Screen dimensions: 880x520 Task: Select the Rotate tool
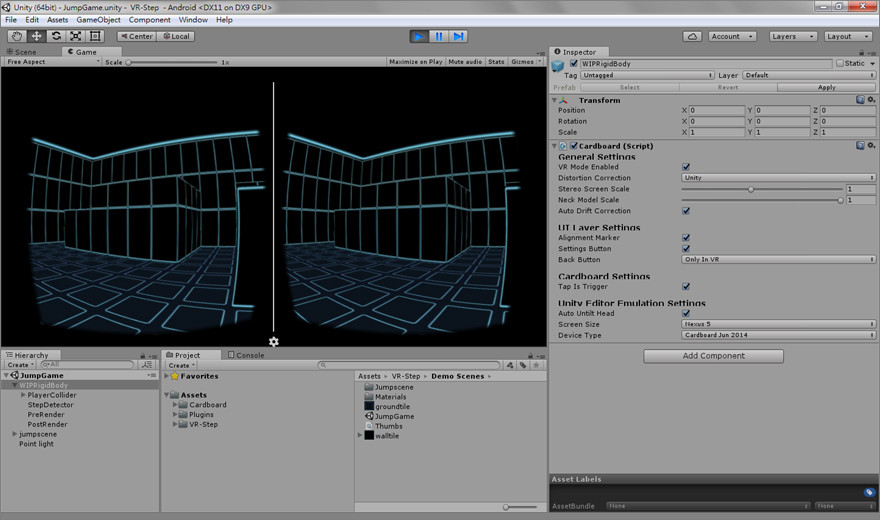(56, 36)
